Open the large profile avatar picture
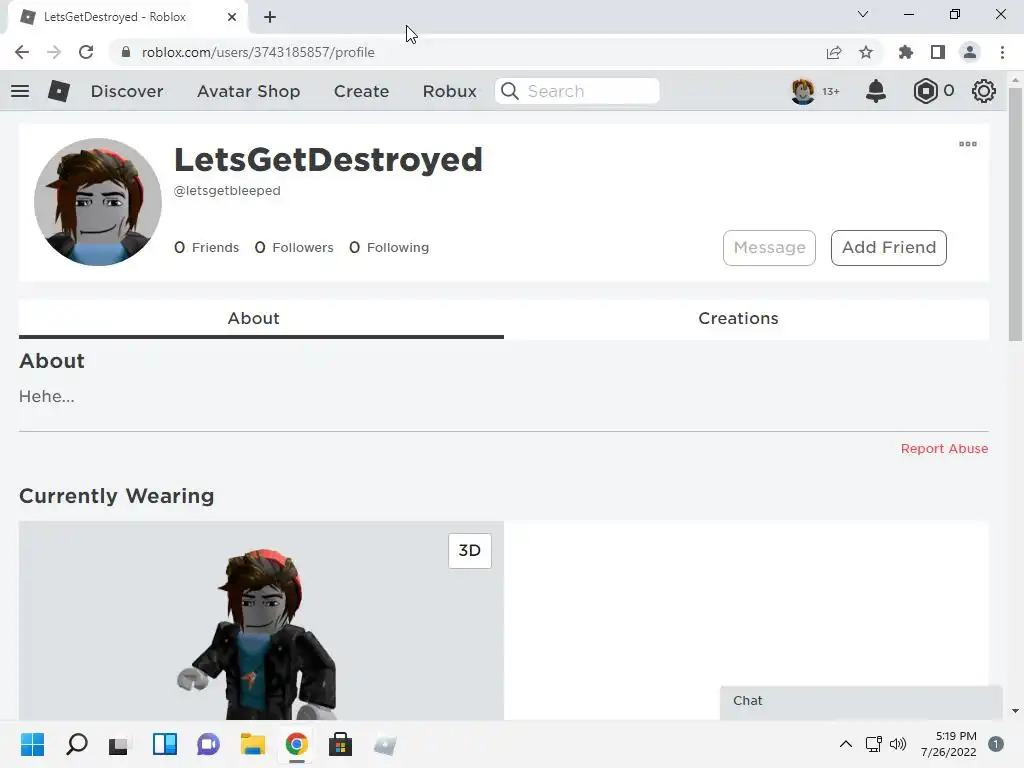Image resolution: width=1024 pixels, height=768 pixels. tap(98, 202)
